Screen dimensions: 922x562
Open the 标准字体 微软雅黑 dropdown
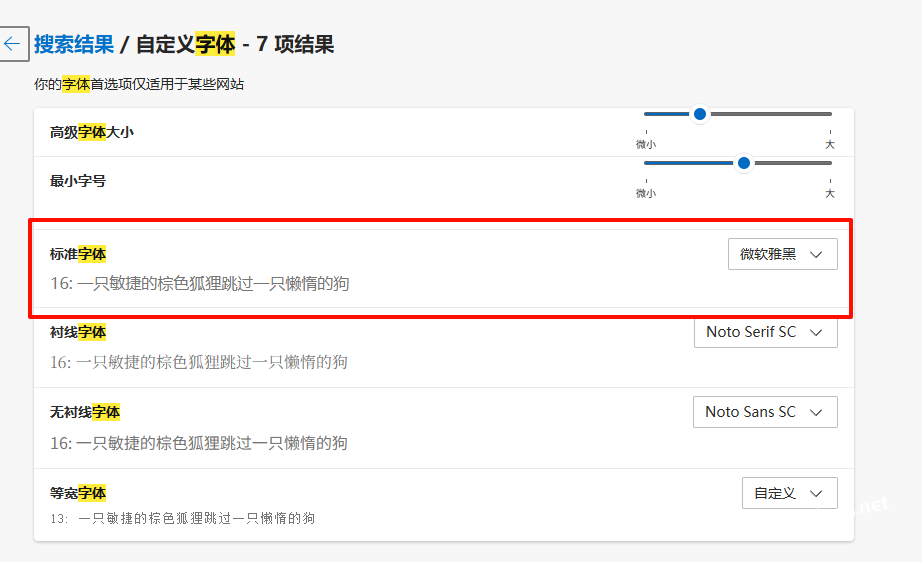pyautogui.click(x=782, y=254)
